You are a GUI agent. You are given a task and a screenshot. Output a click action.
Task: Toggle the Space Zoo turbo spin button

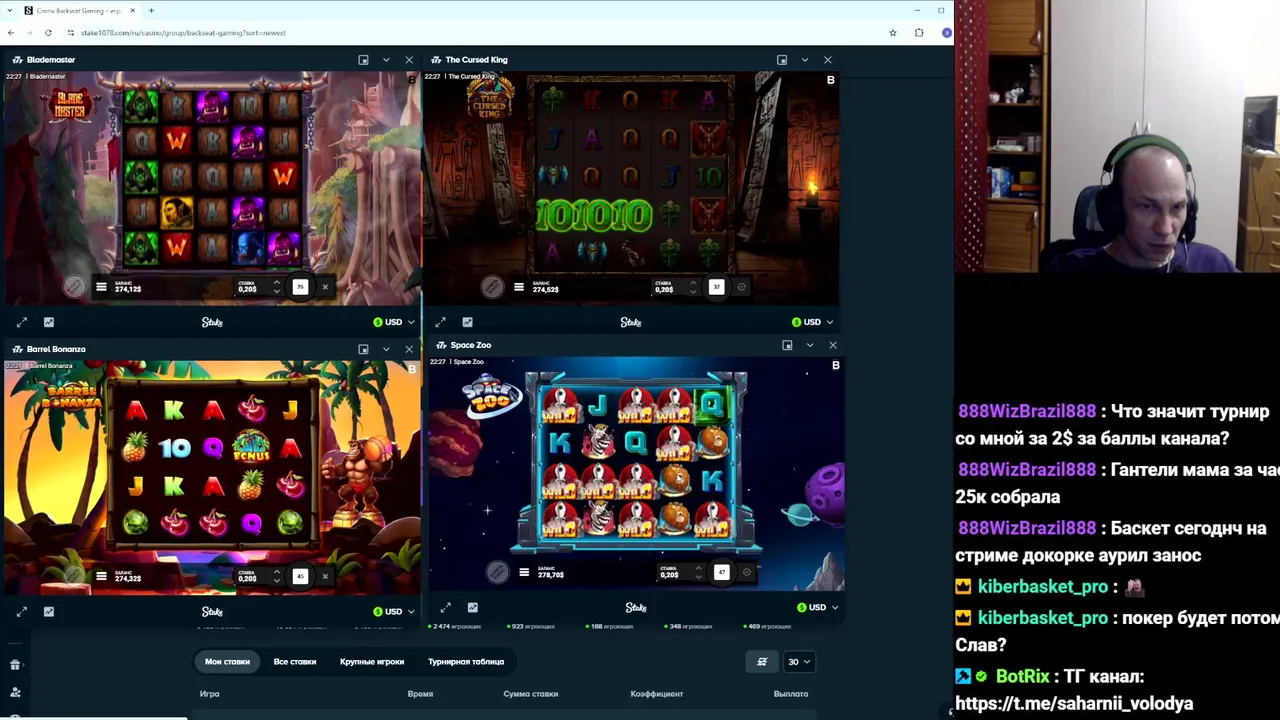click(x=497, y=572)
